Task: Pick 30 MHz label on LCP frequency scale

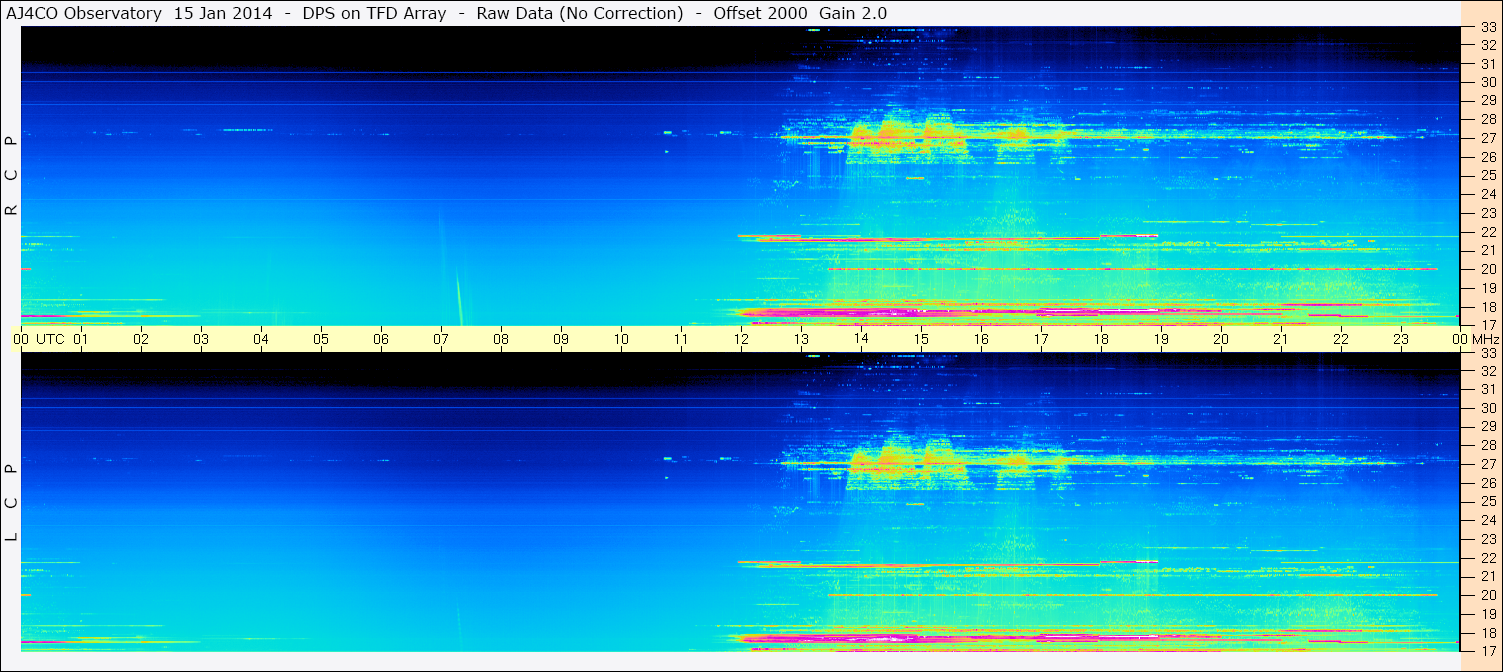Action: point(1488,408)
